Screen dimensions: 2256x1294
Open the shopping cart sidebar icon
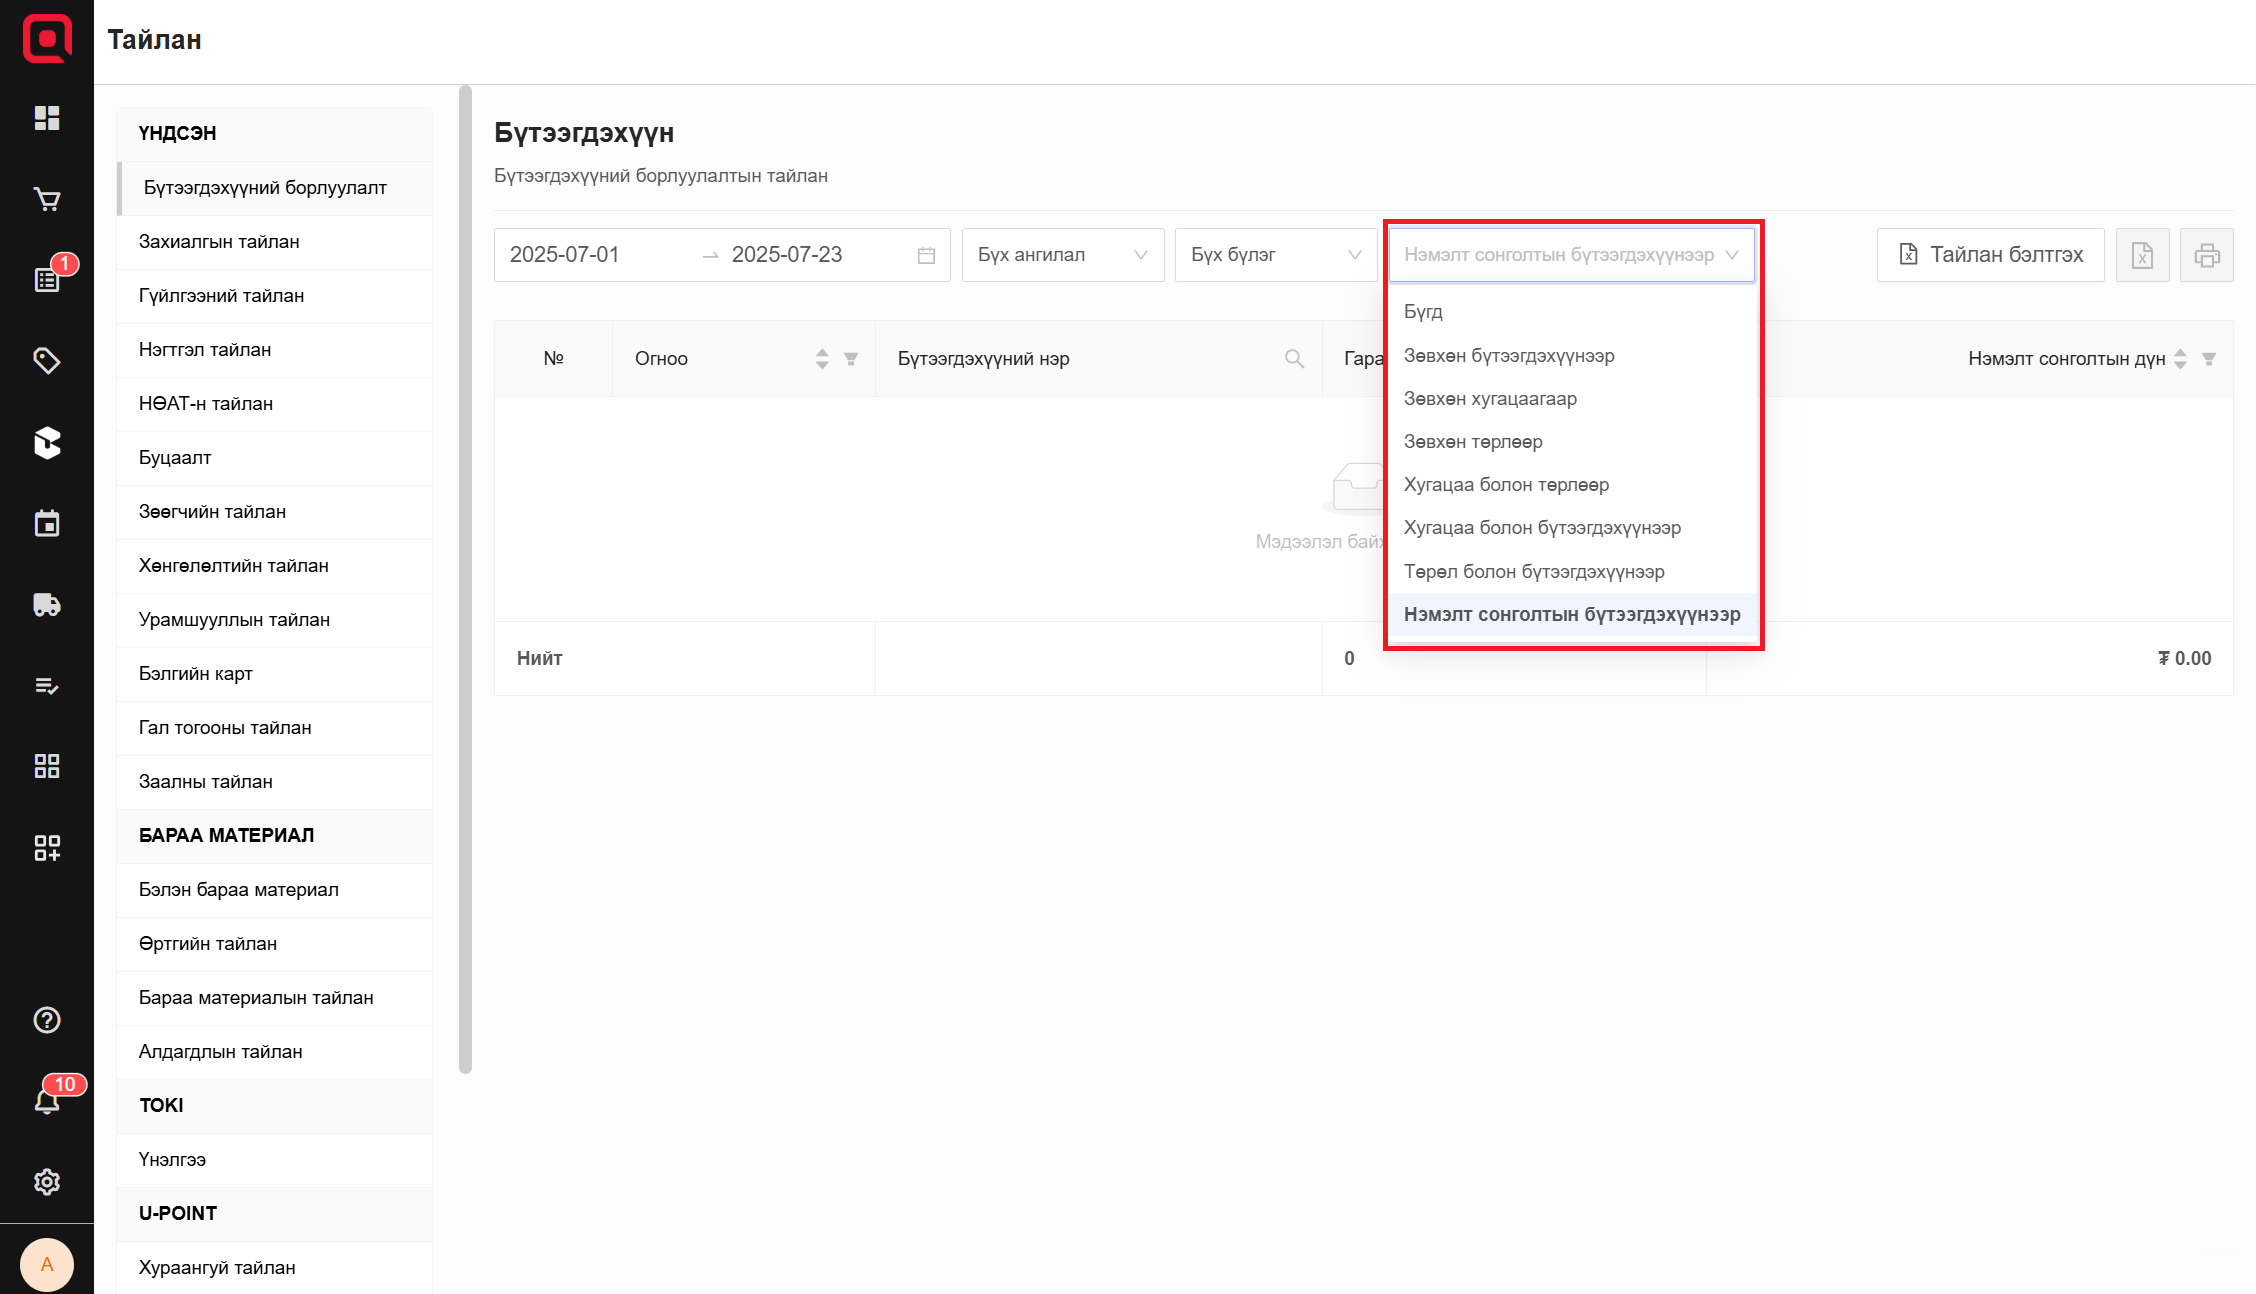click(47, 199)
